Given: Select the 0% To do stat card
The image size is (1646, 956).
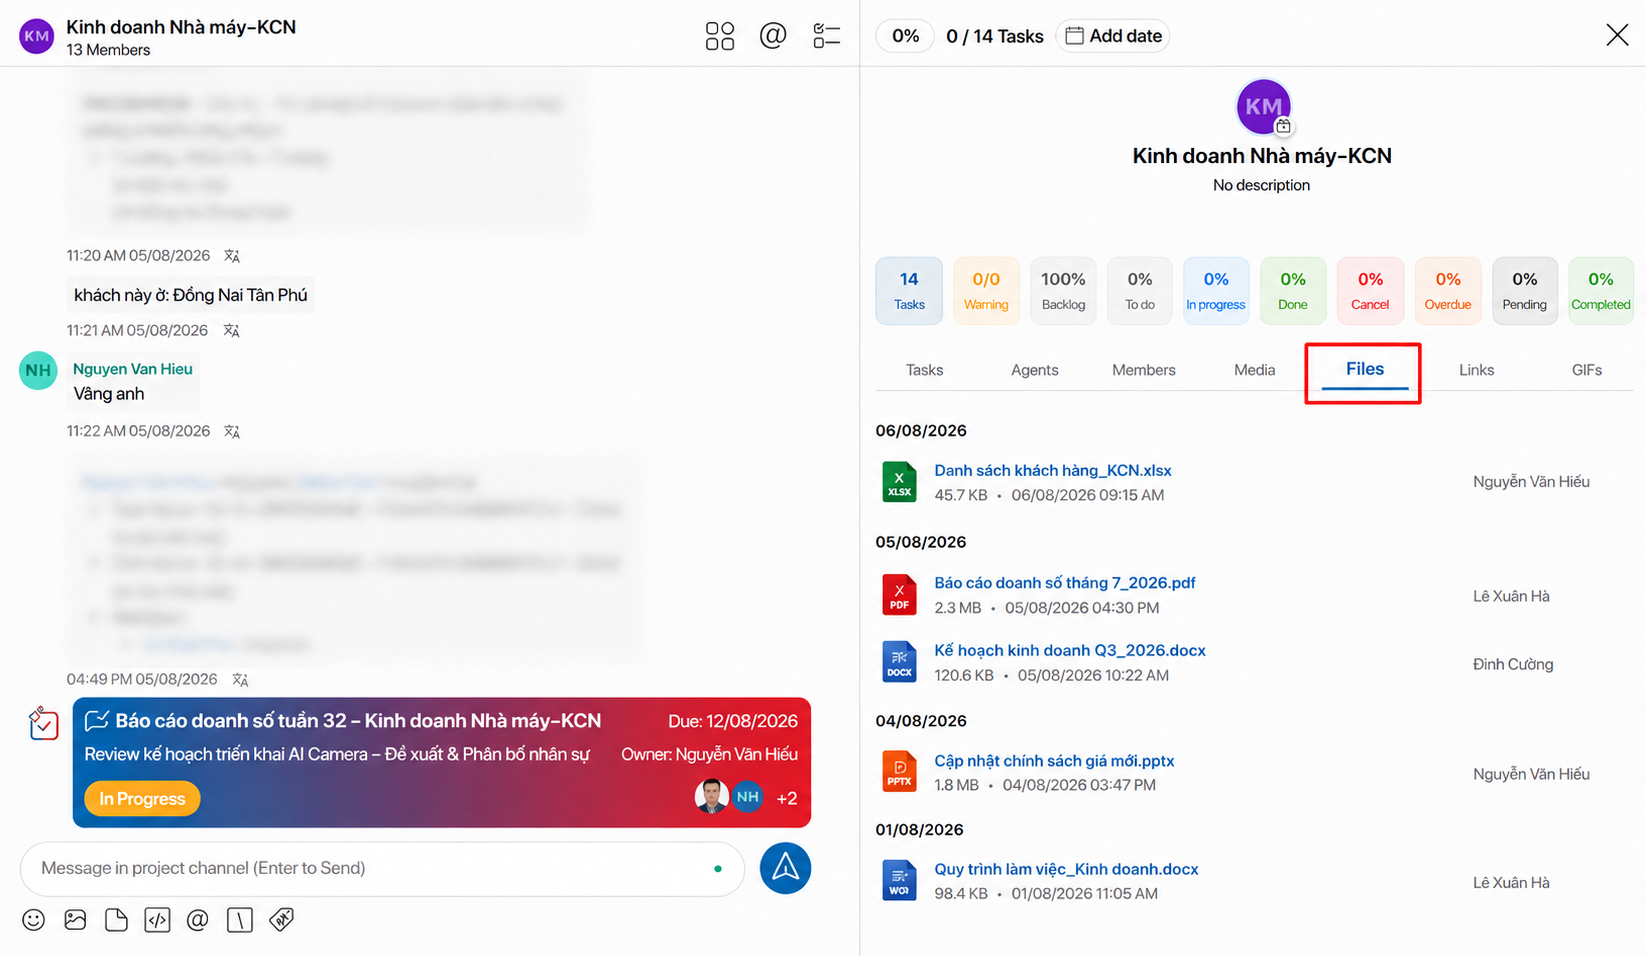Looking at the screenshot, I should (1140, 291).
